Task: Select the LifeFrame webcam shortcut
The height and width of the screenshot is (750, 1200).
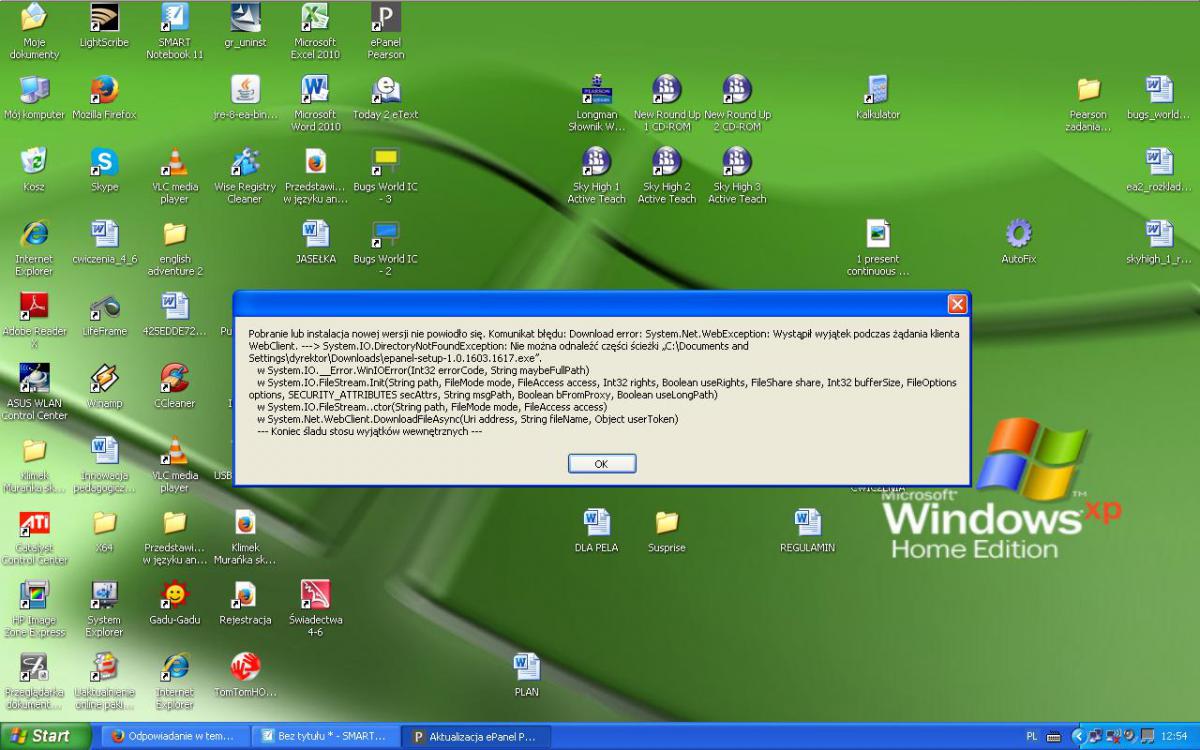Action: point(104,314)
